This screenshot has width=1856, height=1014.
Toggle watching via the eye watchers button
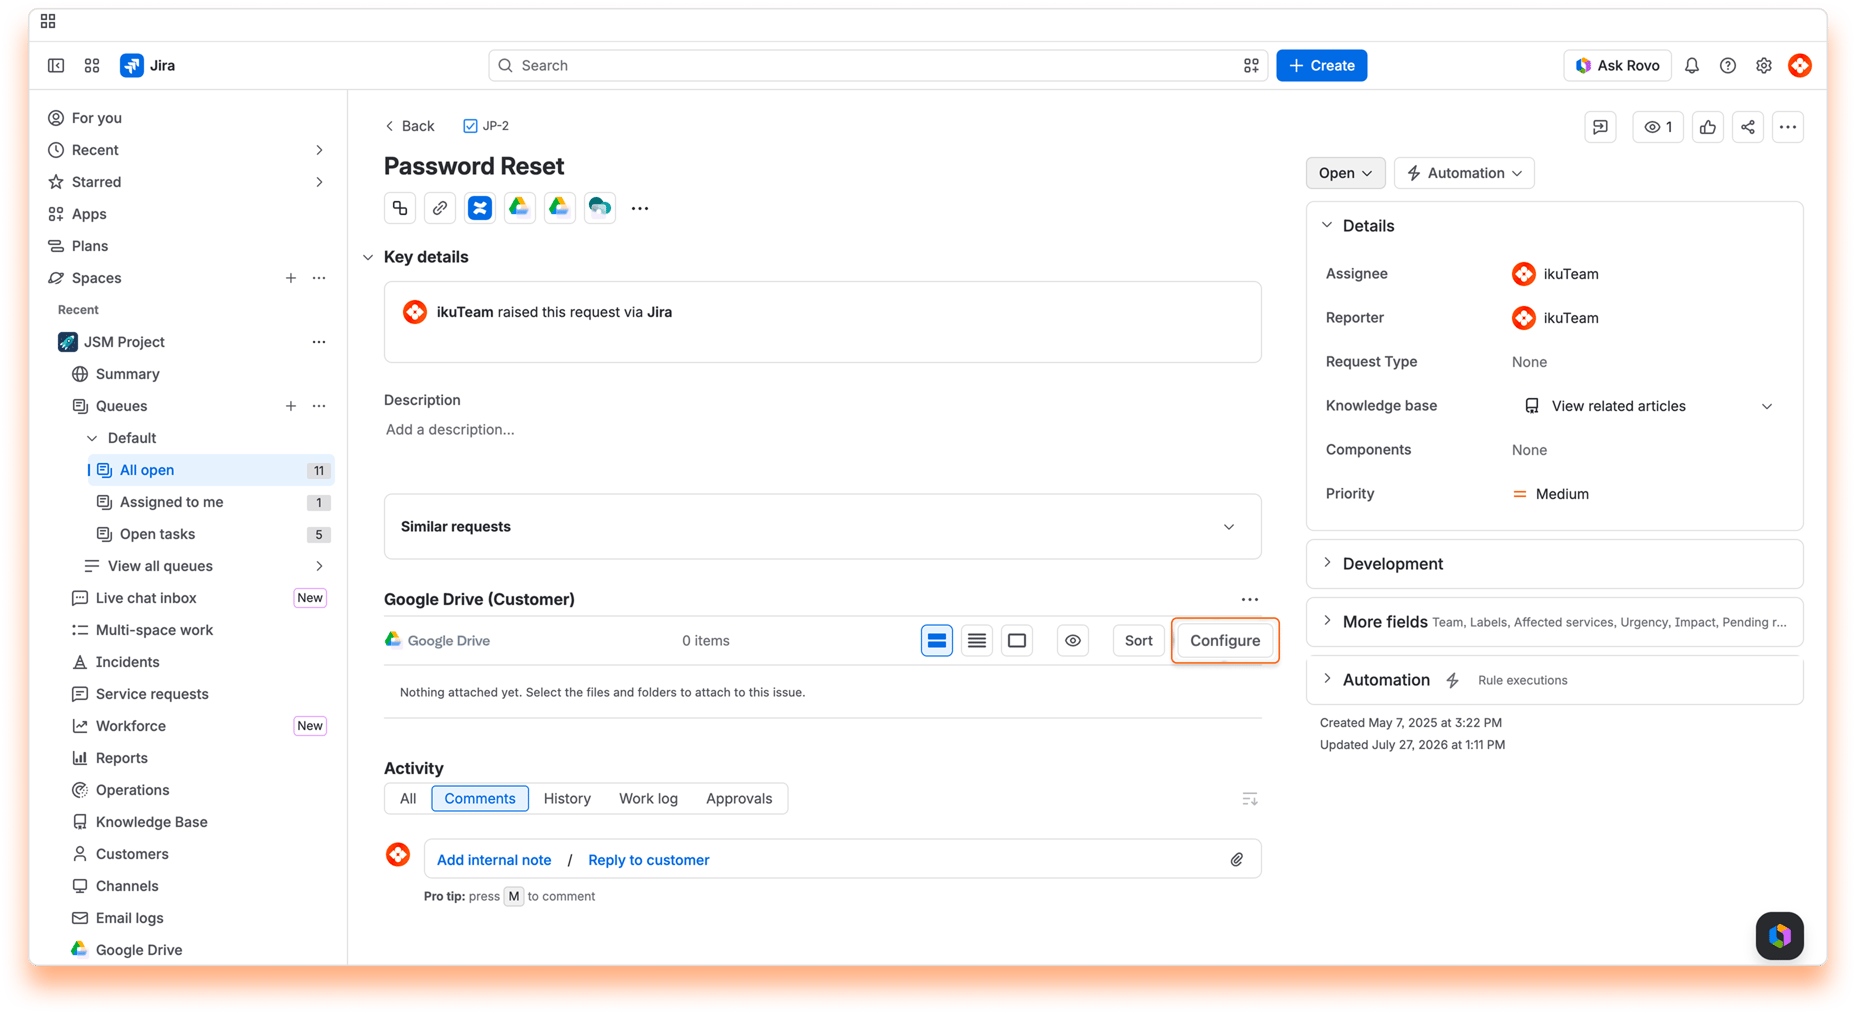coord(1658,127)
